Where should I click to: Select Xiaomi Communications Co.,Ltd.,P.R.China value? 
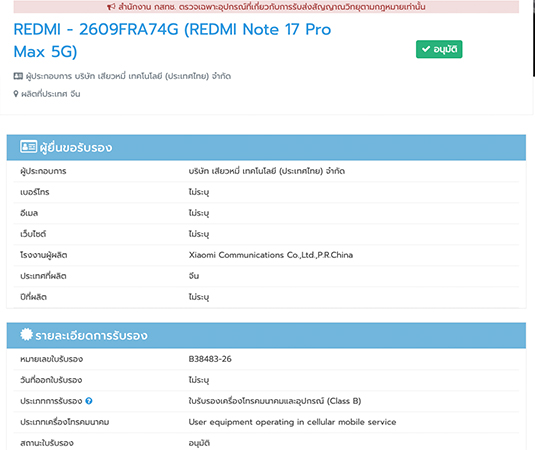(x=271, y=255)
